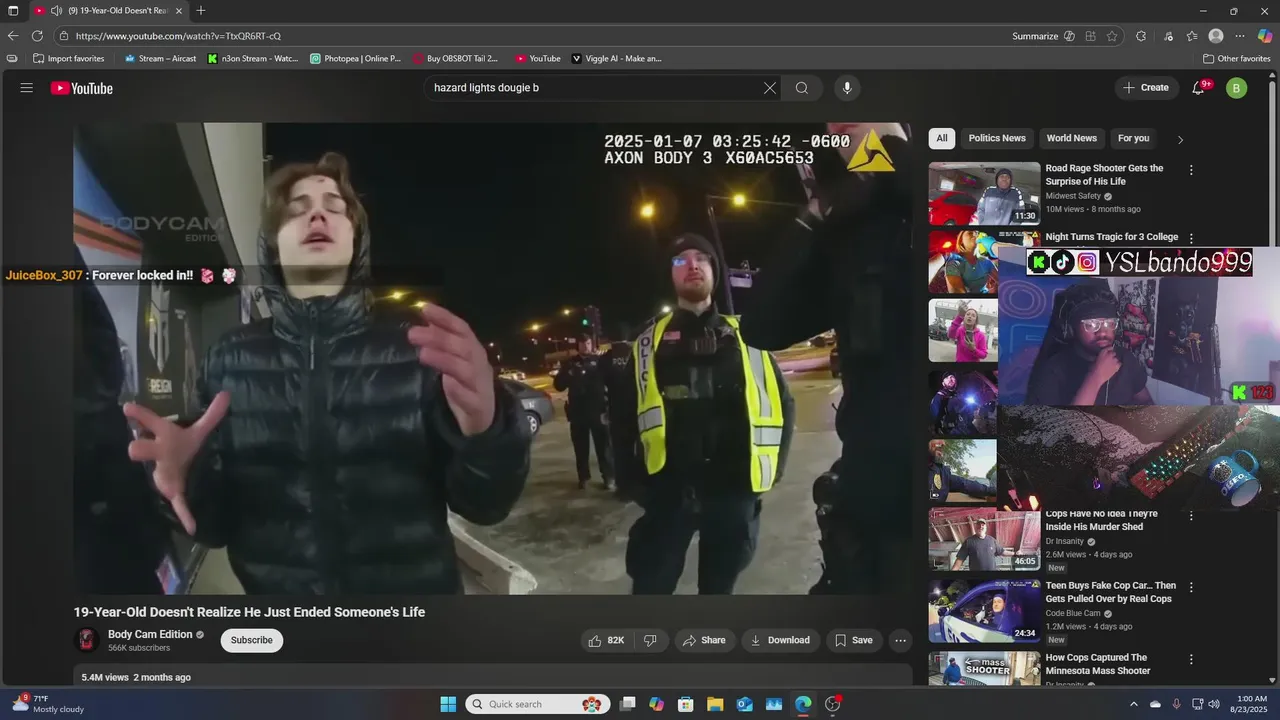Image resolution: width=1280 pixels, height=720 pixels.
Task: Click the 'Teen Buys Fake Cop Car' thumbnail
Action: click(984, 611)
